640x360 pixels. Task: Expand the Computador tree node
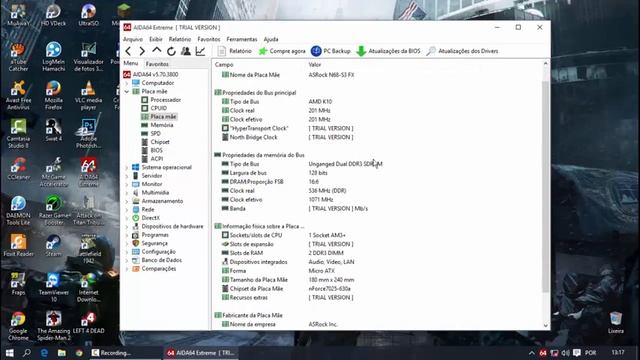(x=127, y=83)
